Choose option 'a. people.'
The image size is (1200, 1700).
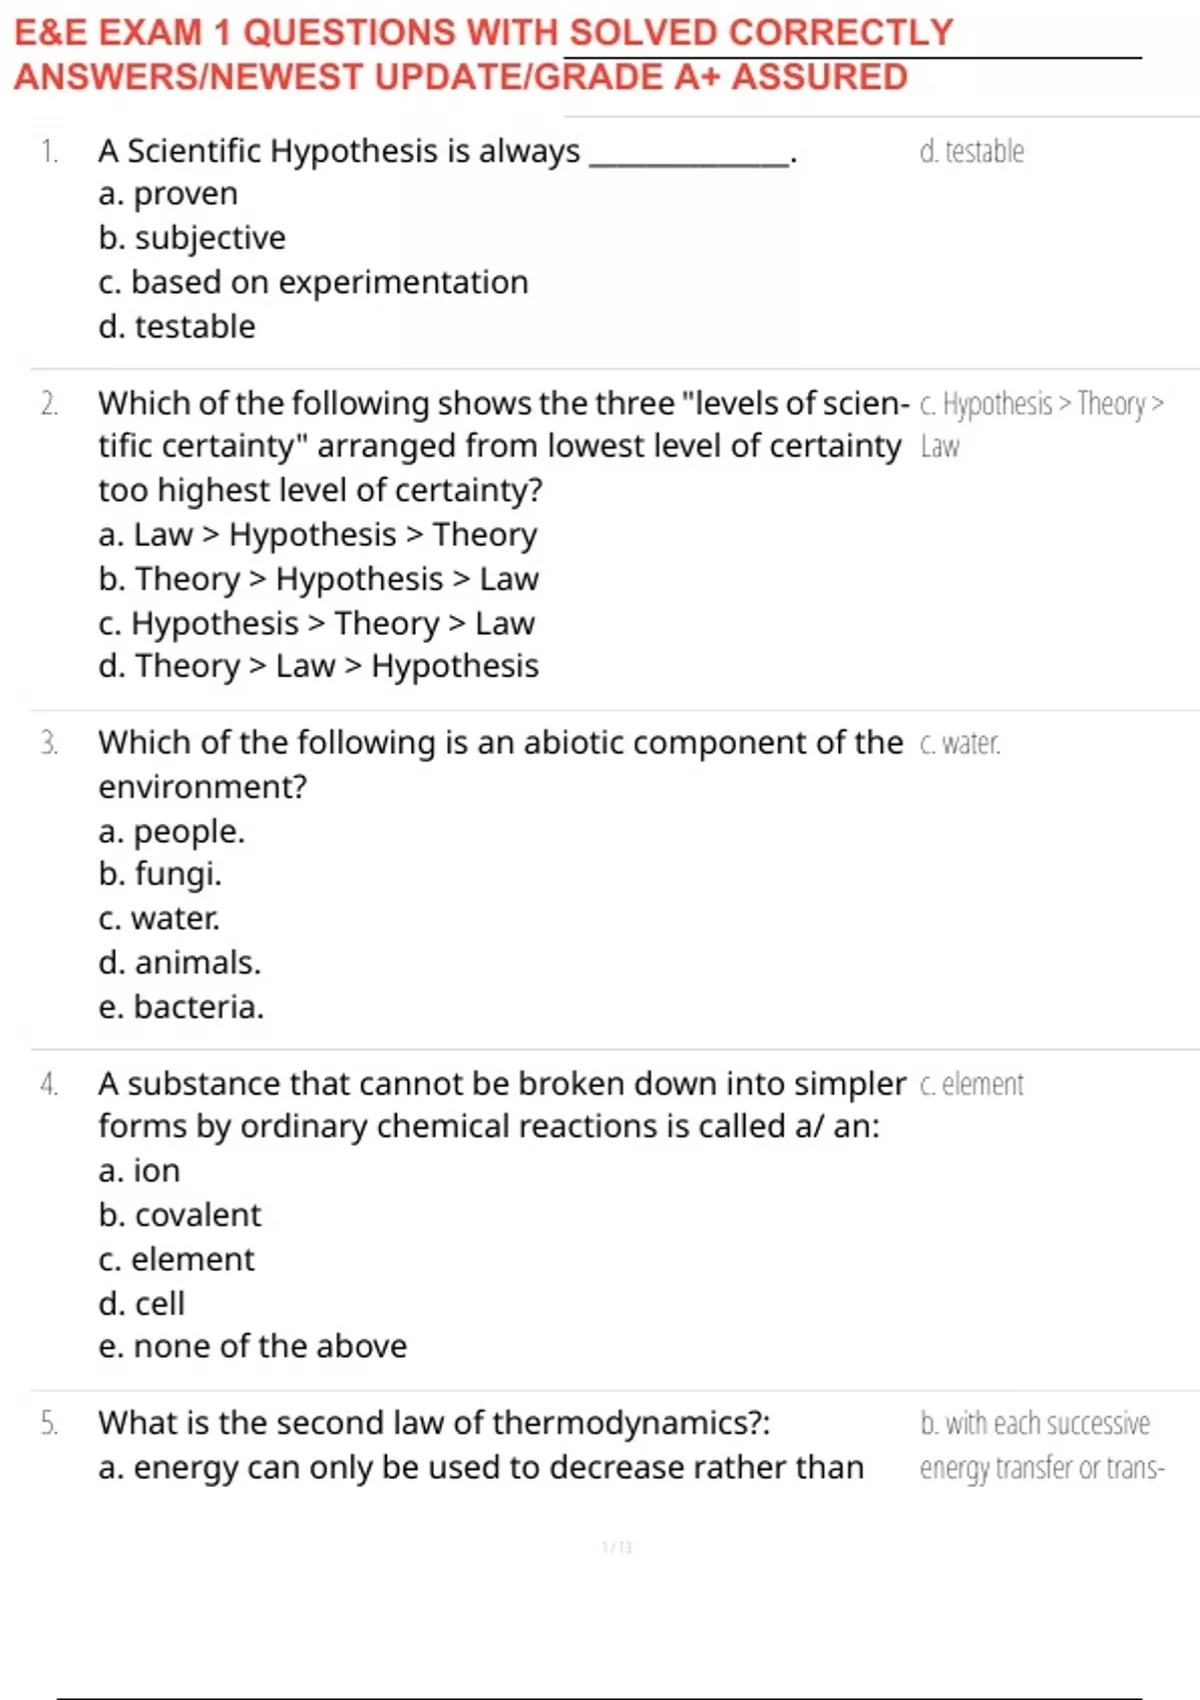[172, 832]
